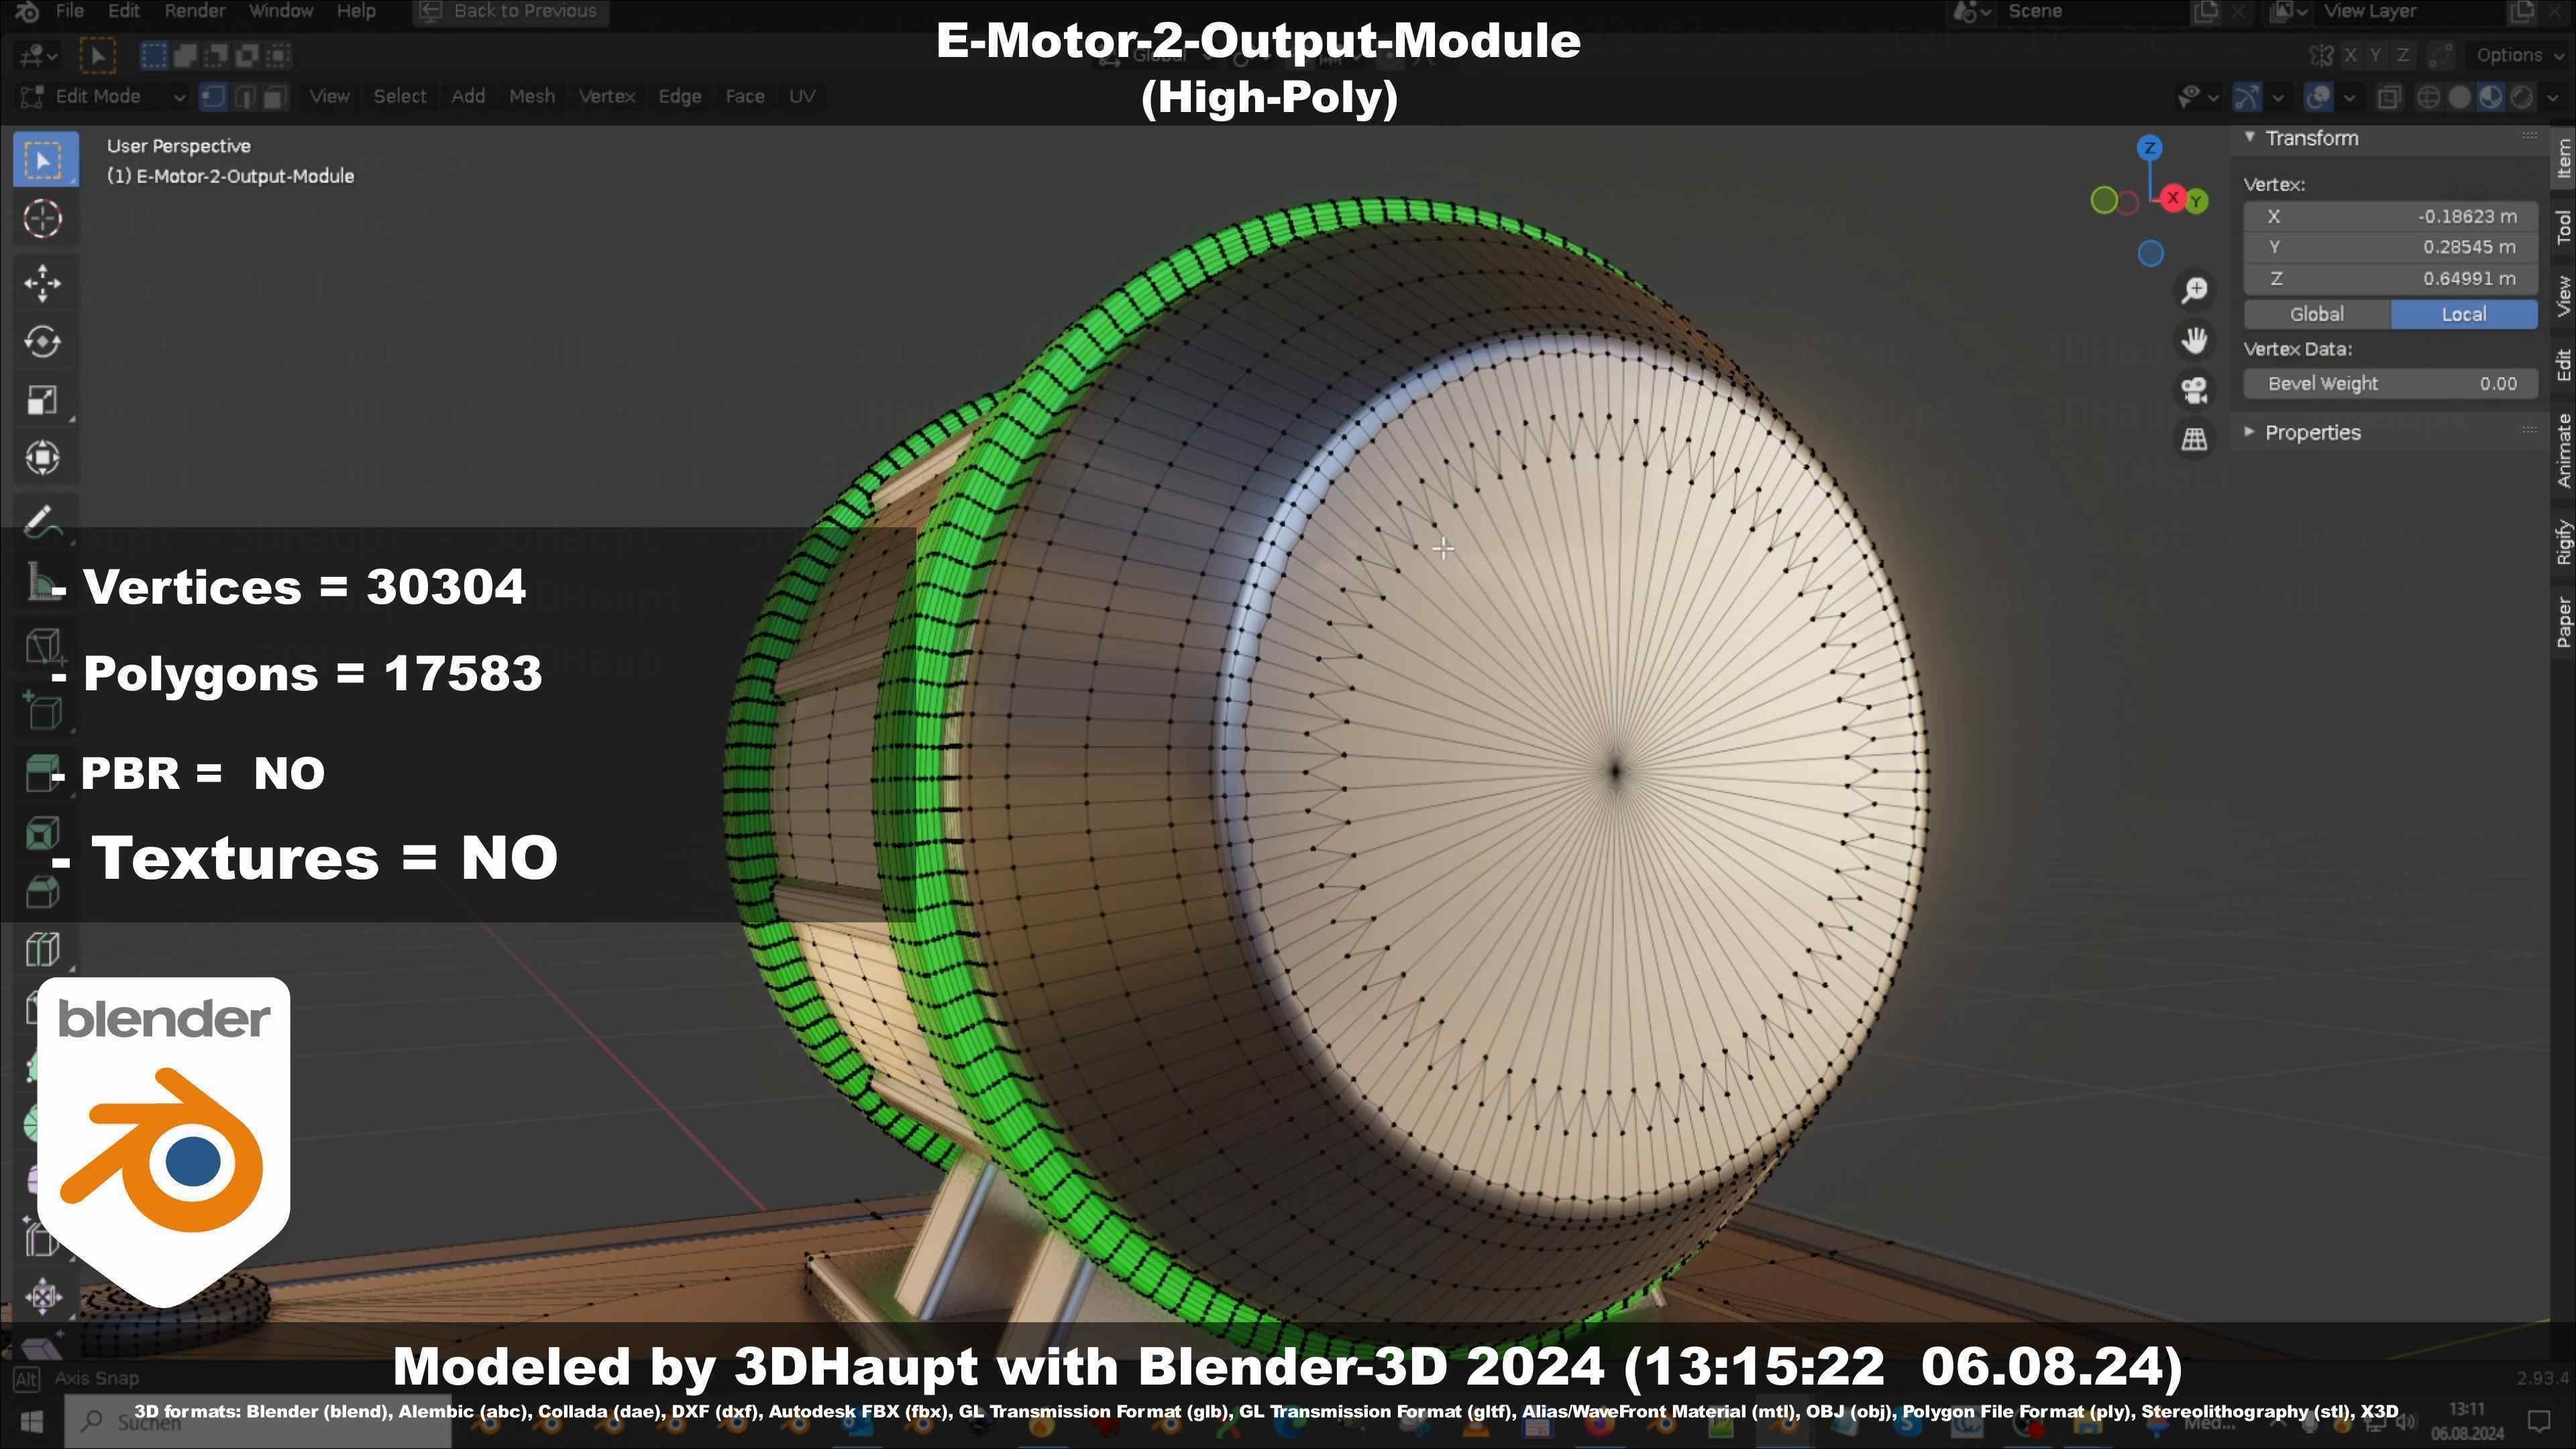Enable edge select mode
The image size is (2576, 1449).
(x=244, y=97)
